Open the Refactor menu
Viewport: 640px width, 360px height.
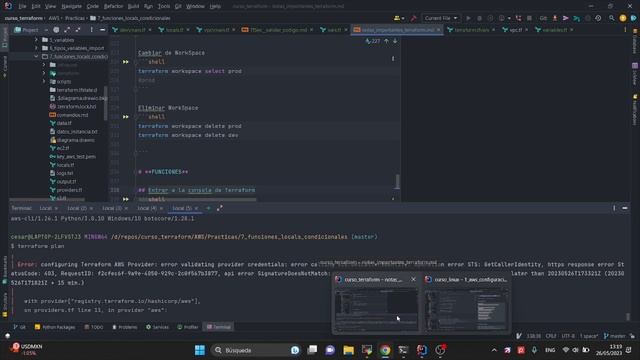113,6
